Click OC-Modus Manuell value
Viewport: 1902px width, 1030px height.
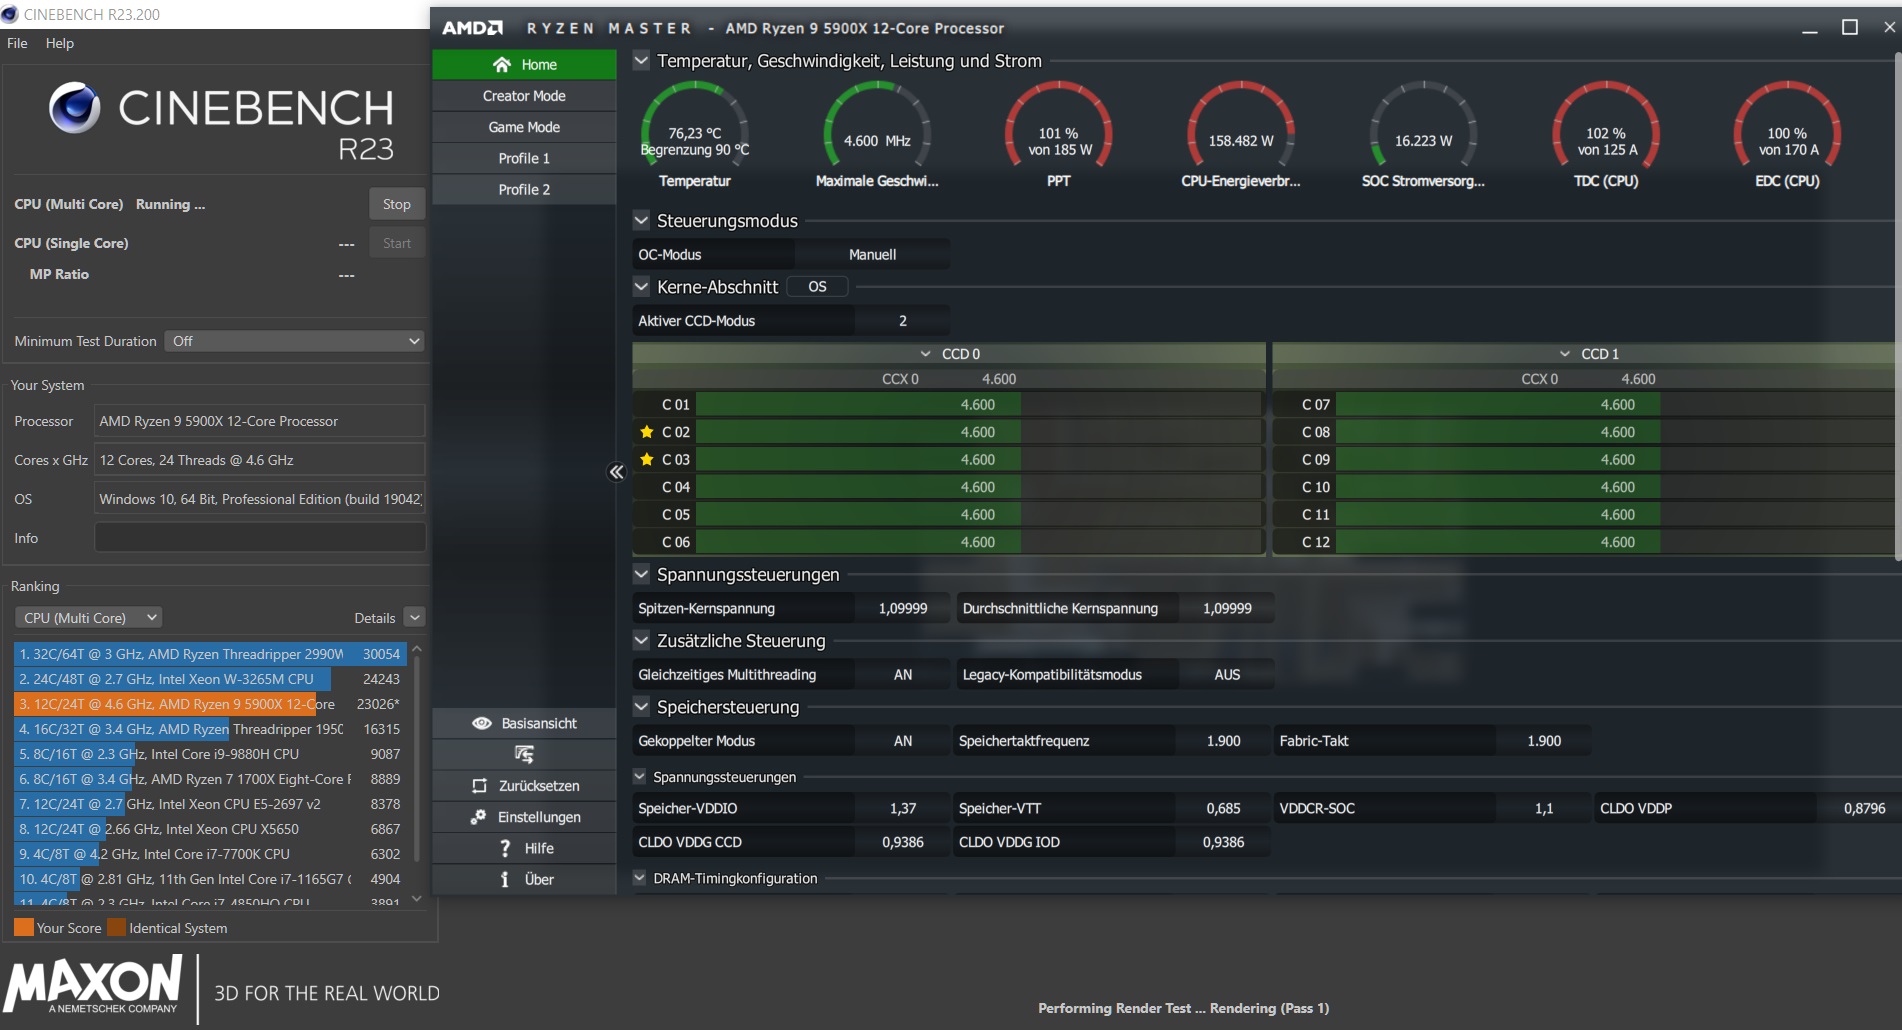(872, 255)
